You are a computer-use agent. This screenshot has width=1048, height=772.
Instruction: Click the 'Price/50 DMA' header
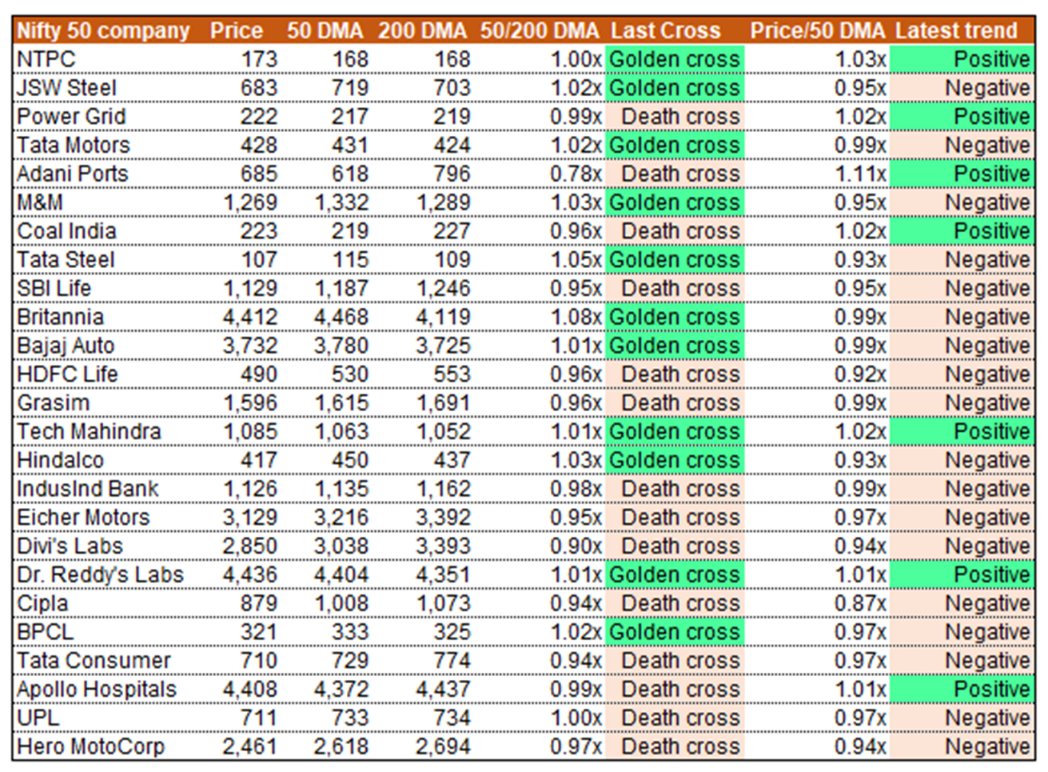(817, 31)
